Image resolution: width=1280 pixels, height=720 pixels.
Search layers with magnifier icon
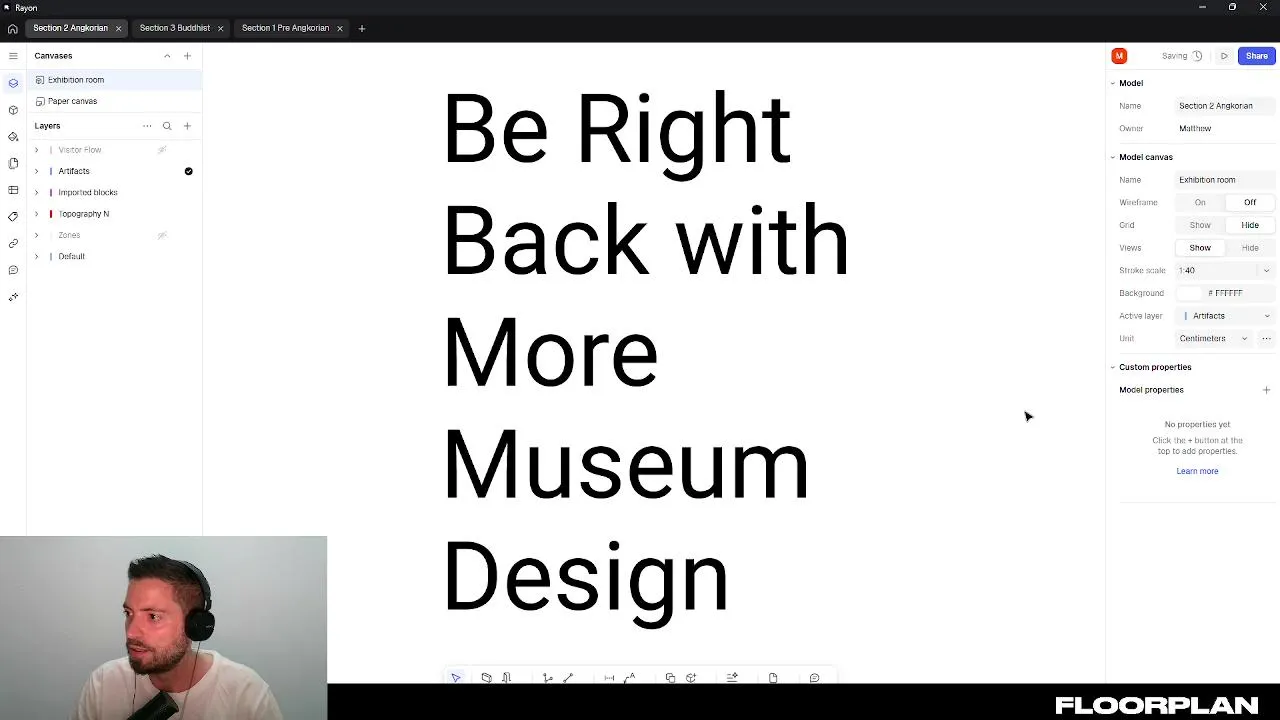[167, 126]
